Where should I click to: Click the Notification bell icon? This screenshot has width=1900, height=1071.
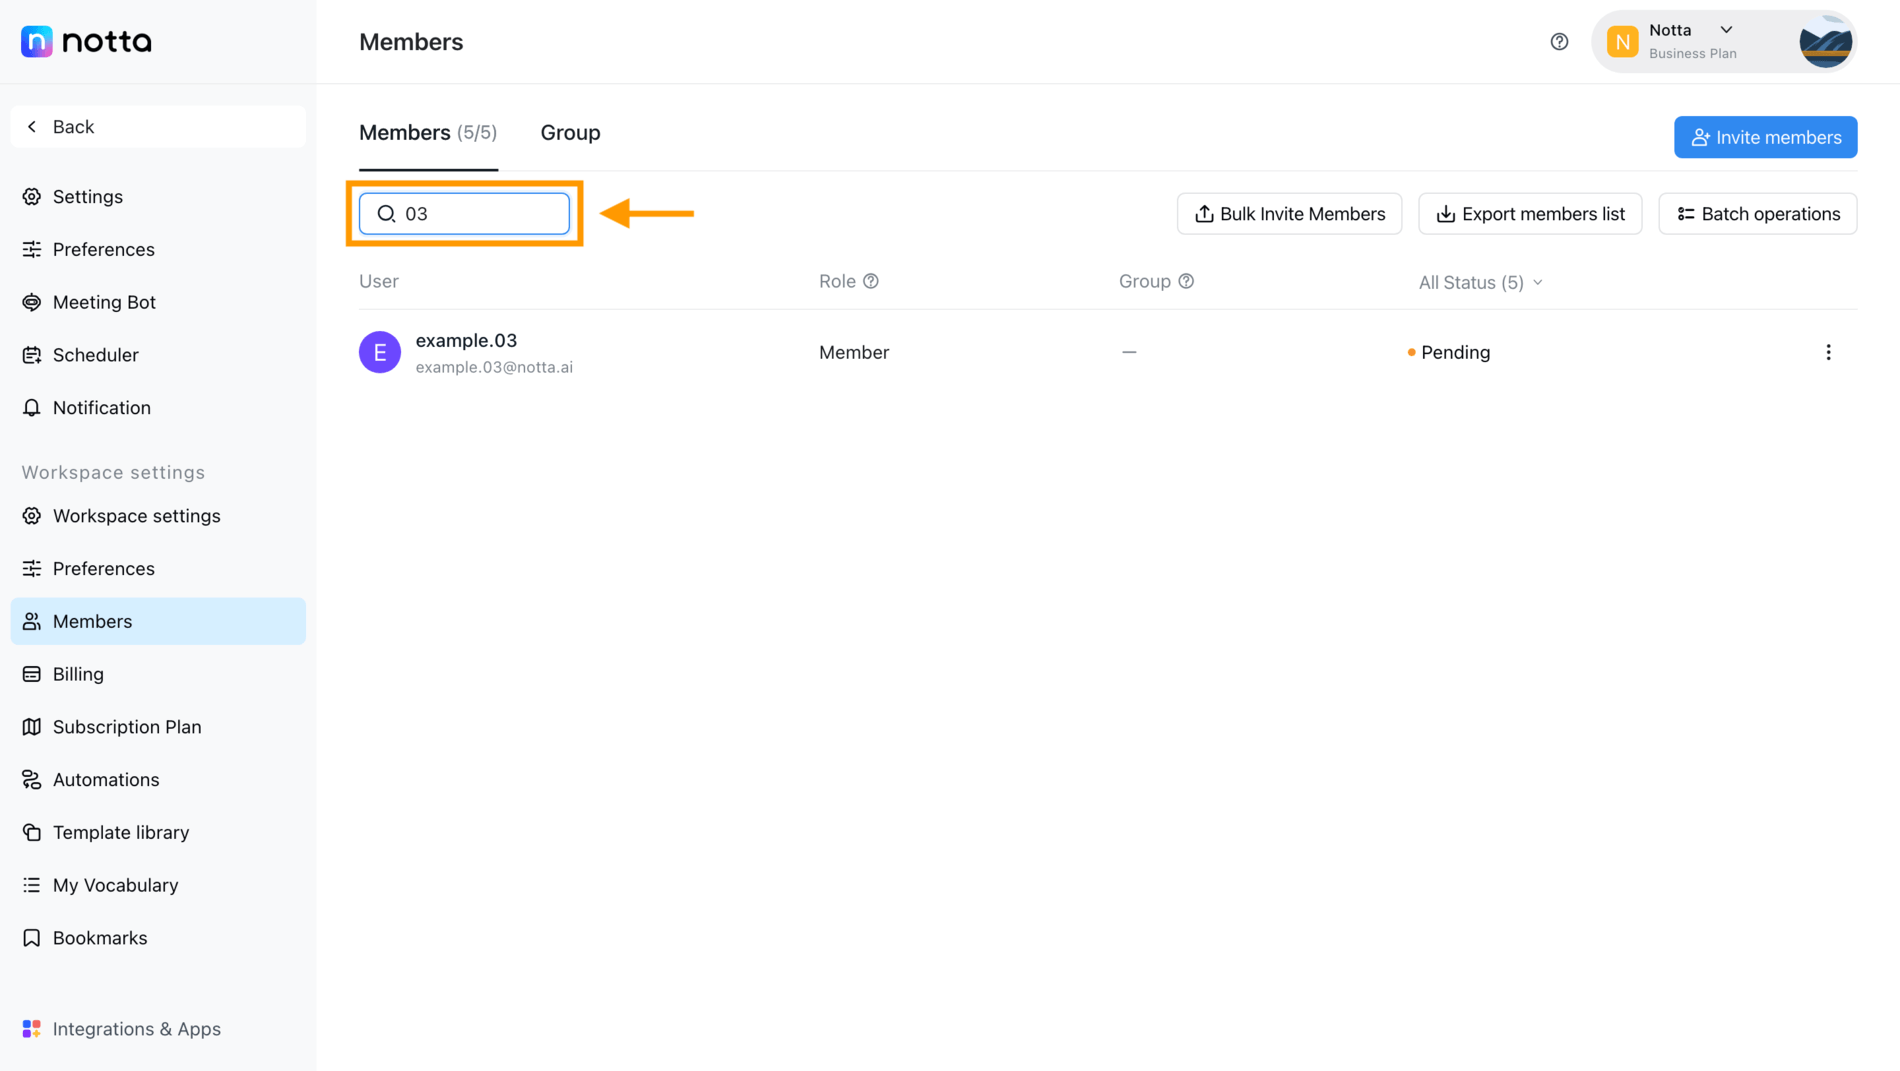[32, 408]
